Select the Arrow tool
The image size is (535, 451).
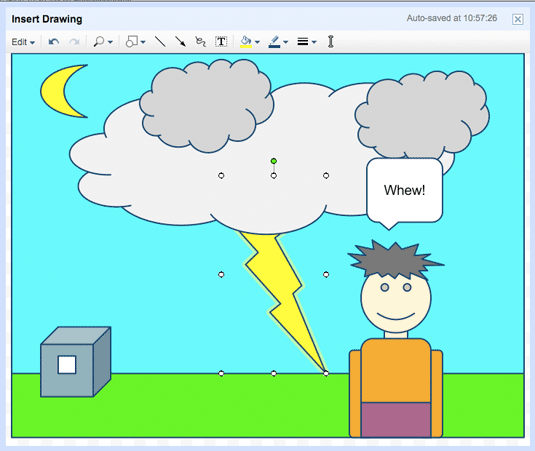coord(180,42)
